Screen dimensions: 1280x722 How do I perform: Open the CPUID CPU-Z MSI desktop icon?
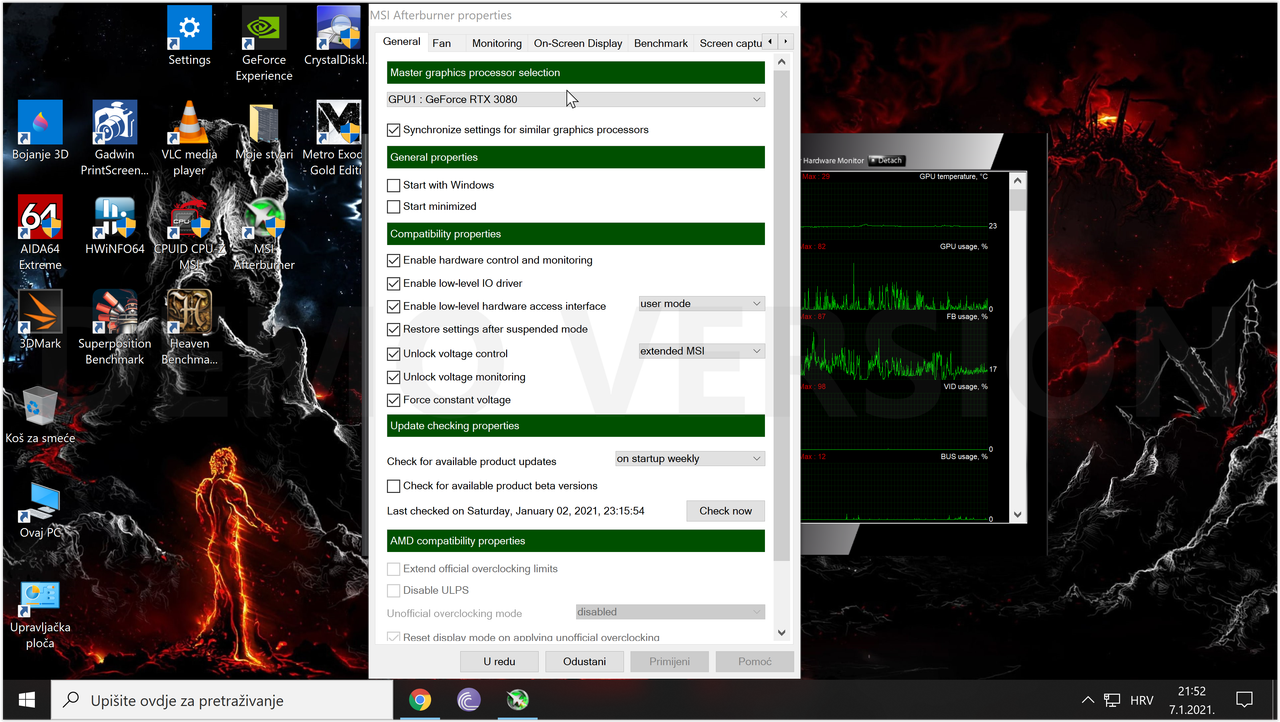click(x=189, y=233)
